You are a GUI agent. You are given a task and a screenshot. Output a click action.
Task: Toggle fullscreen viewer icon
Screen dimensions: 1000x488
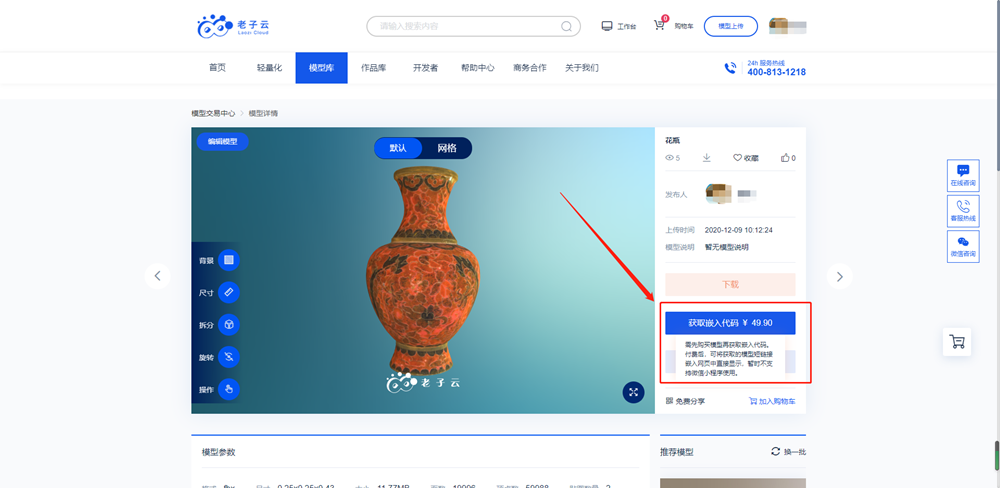coord(633,392)
